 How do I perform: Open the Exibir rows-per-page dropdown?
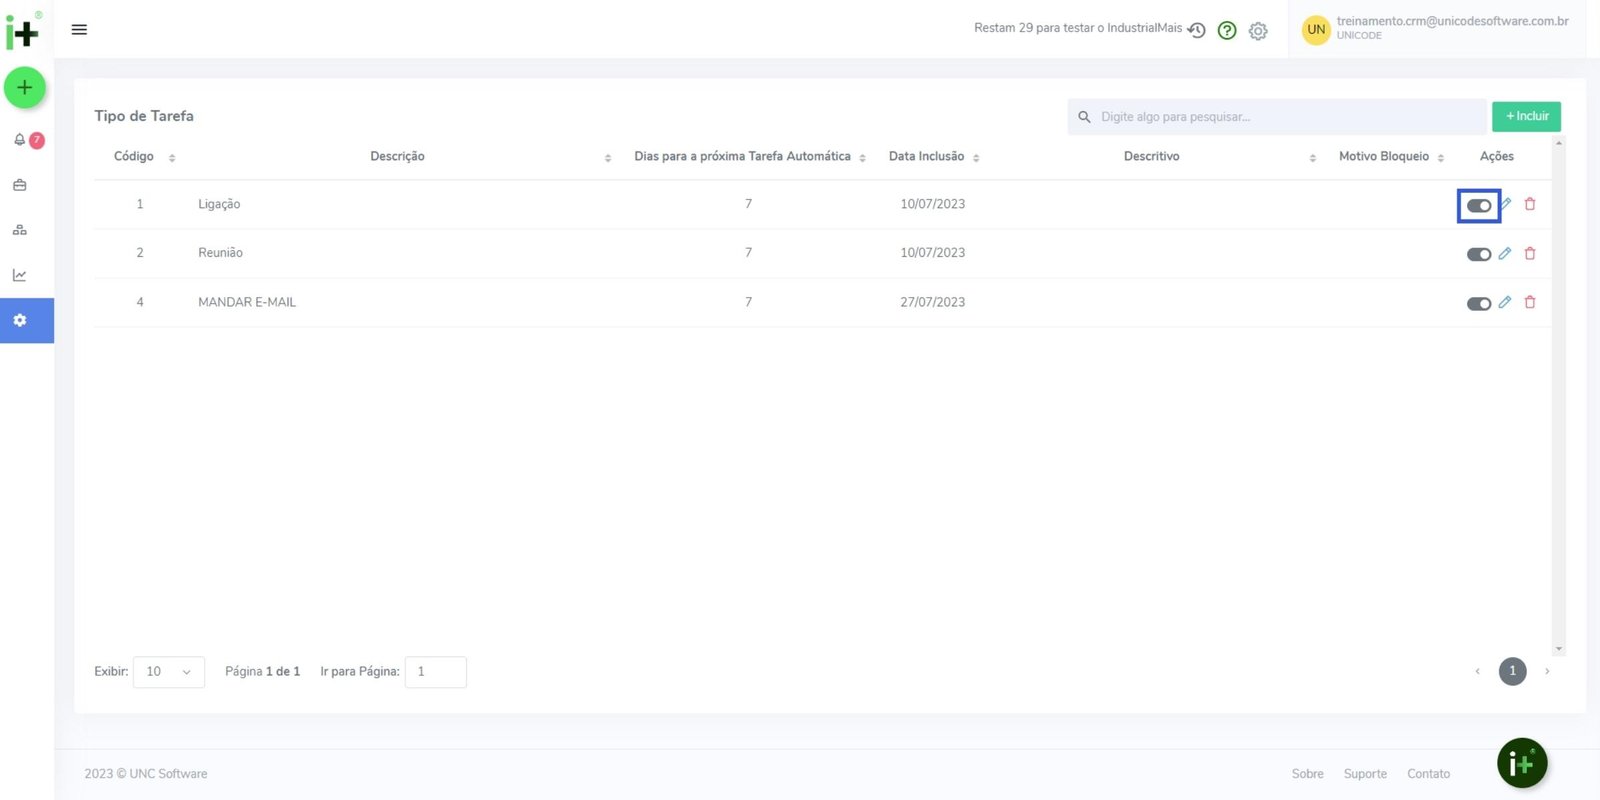(x=168, y=672)
